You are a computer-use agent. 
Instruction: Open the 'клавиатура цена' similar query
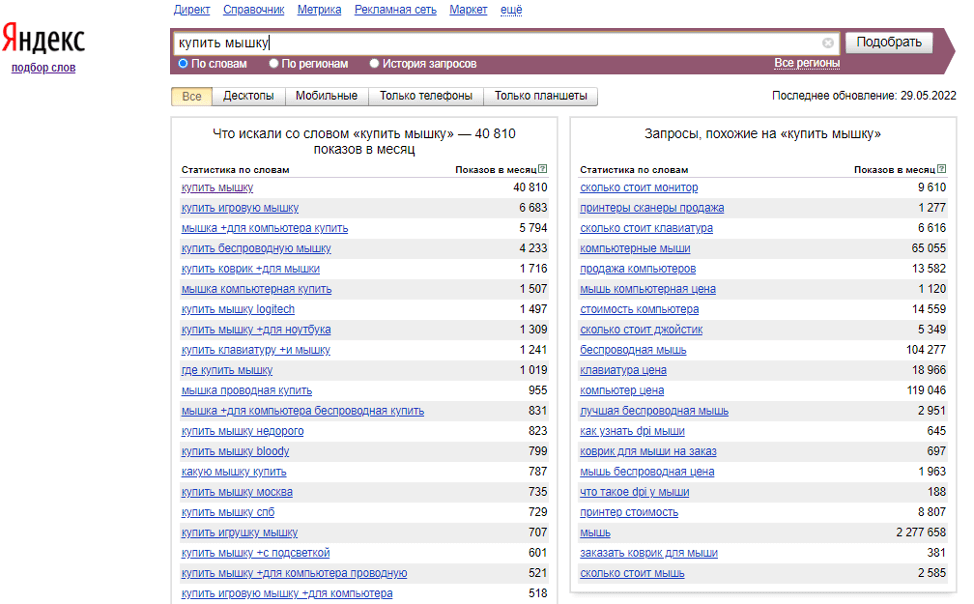point(623,370)
